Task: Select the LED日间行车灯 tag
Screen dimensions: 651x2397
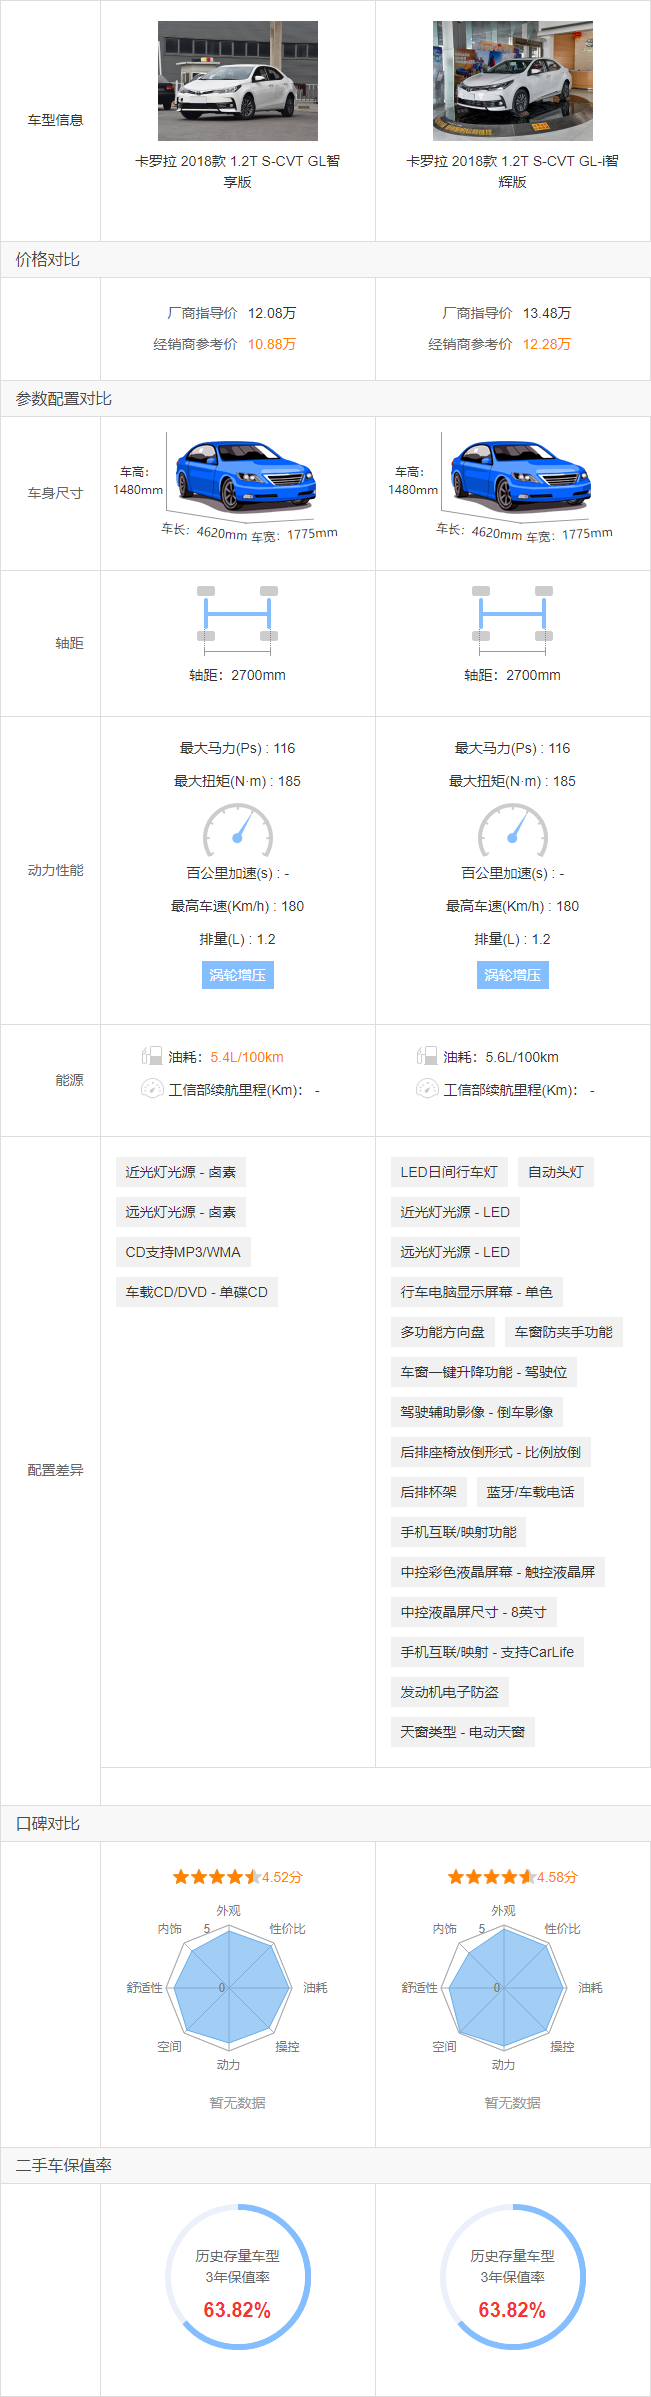Action: 449,1172
